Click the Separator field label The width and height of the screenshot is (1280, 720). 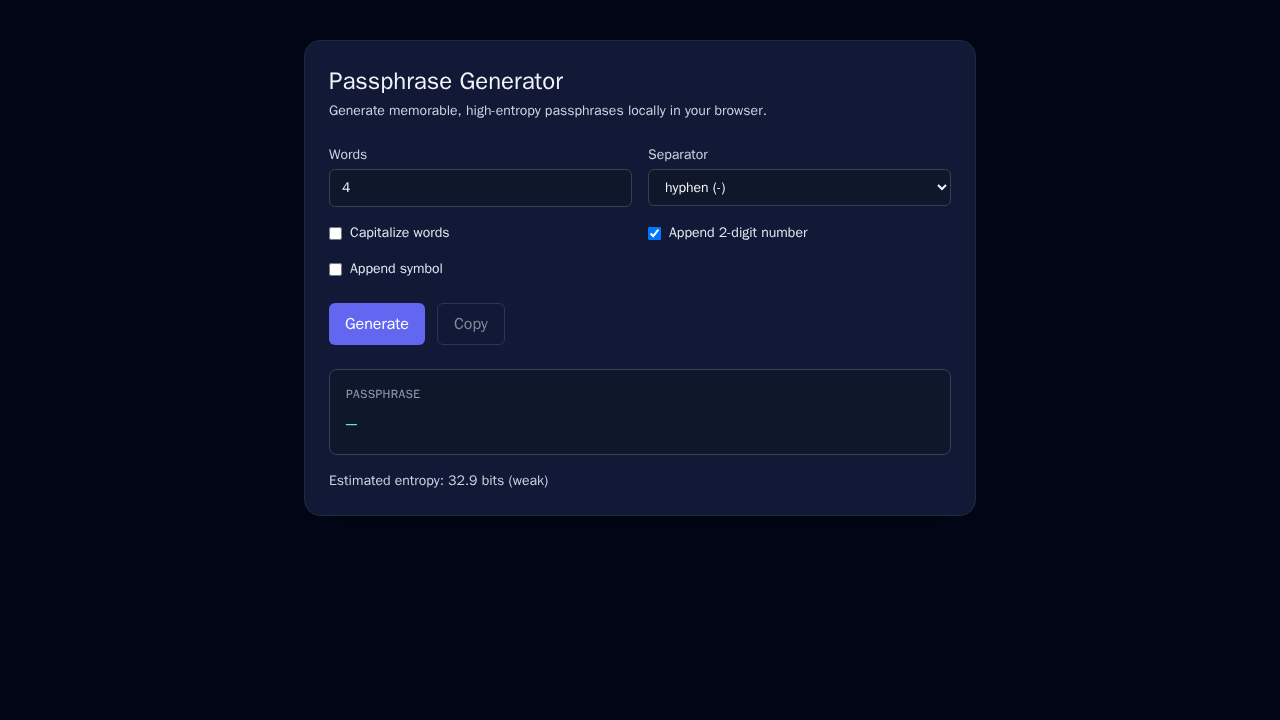pyautogui.click(x=678, y=154)
